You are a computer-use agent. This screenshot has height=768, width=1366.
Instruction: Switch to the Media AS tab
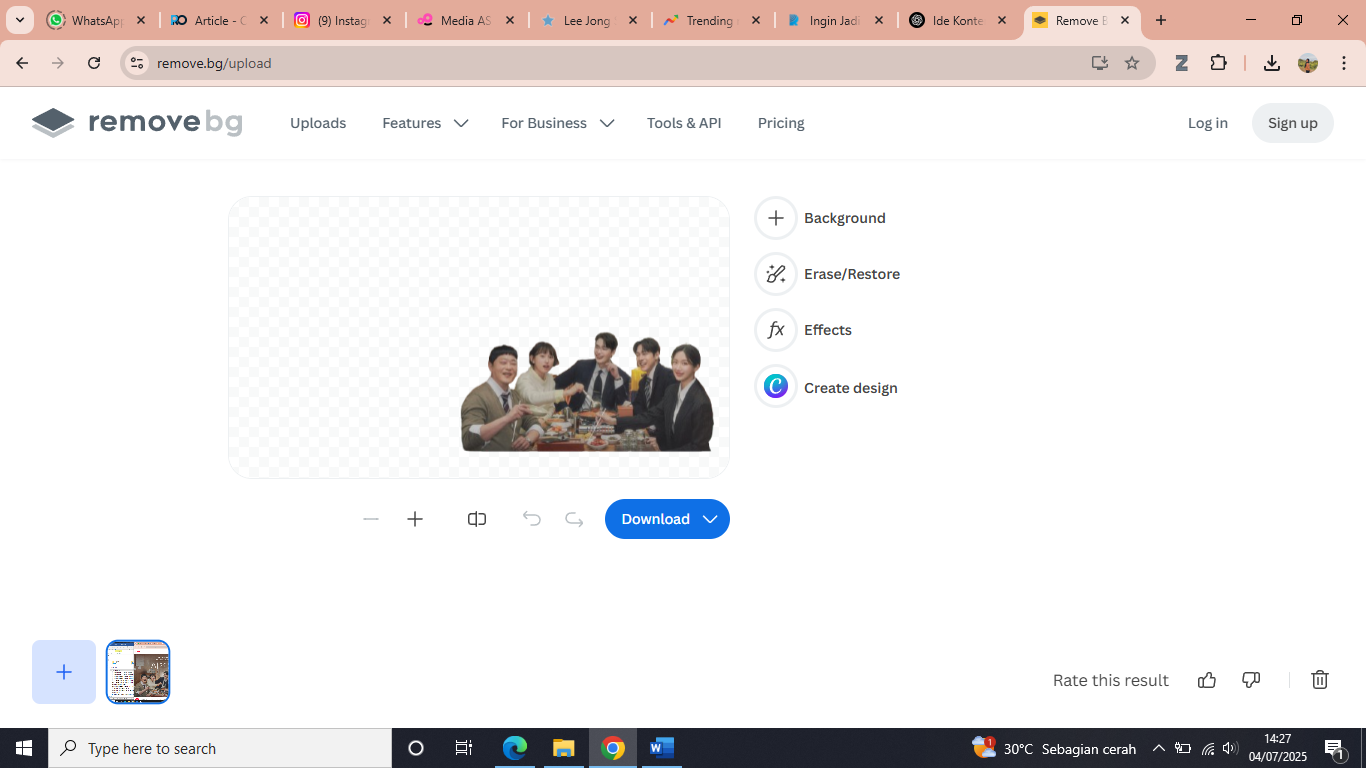coord(466,20)
